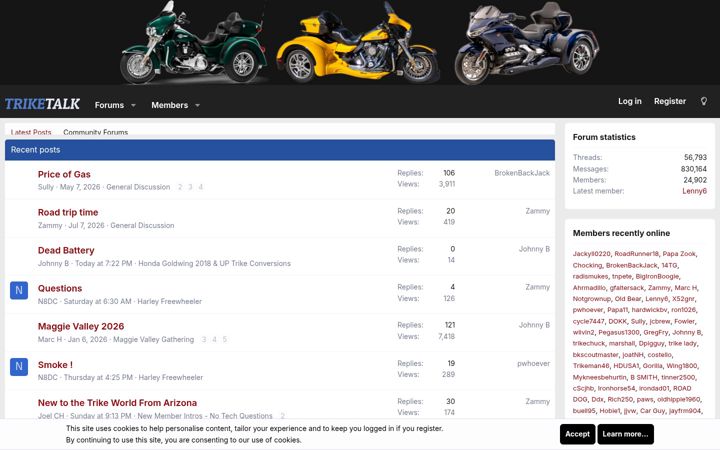Viewport: 720px width, 450px height.
Task: Go to page 5 of Maggie Valley 2026
Action: pos(225,339)
